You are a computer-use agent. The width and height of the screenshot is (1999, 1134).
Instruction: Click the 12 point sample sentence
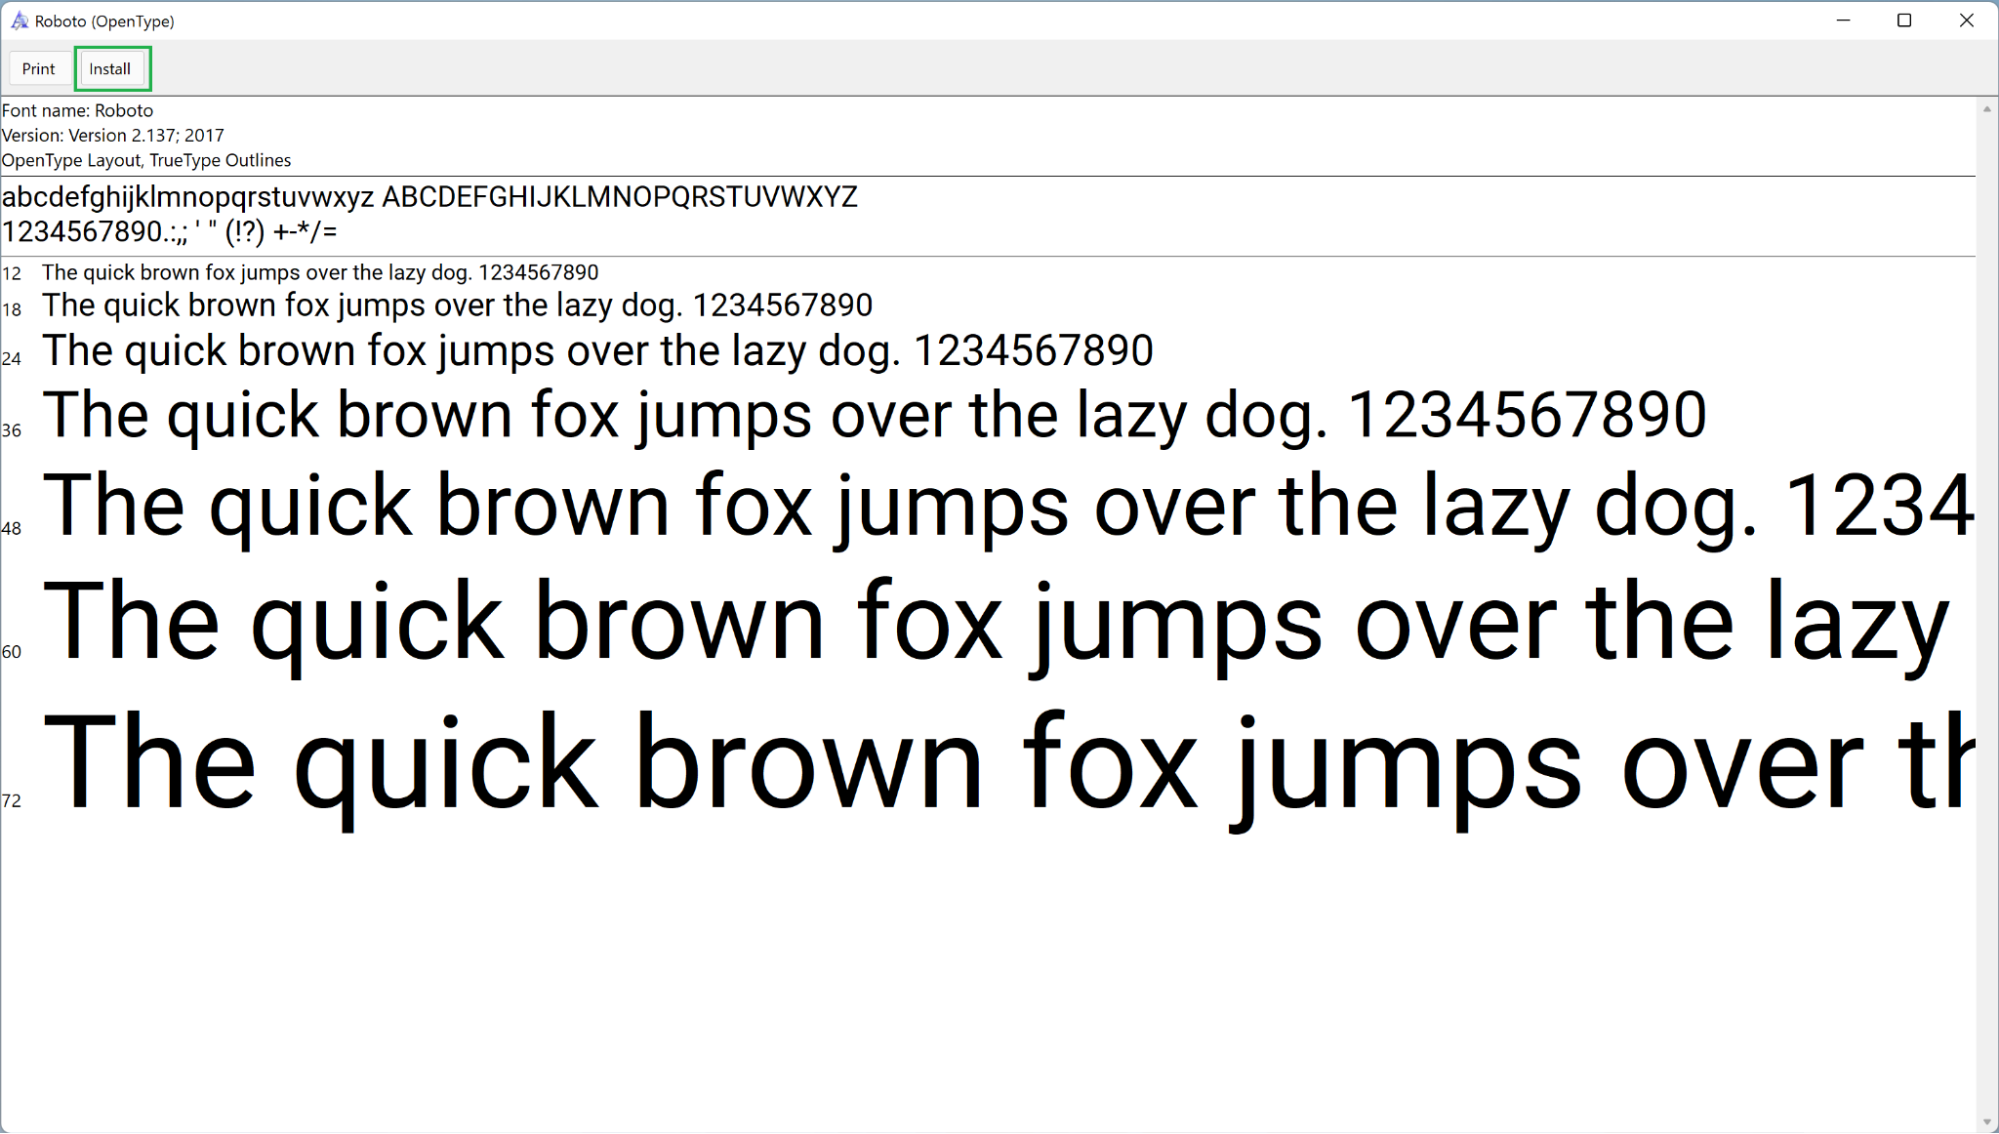click(x=320, y=272)
